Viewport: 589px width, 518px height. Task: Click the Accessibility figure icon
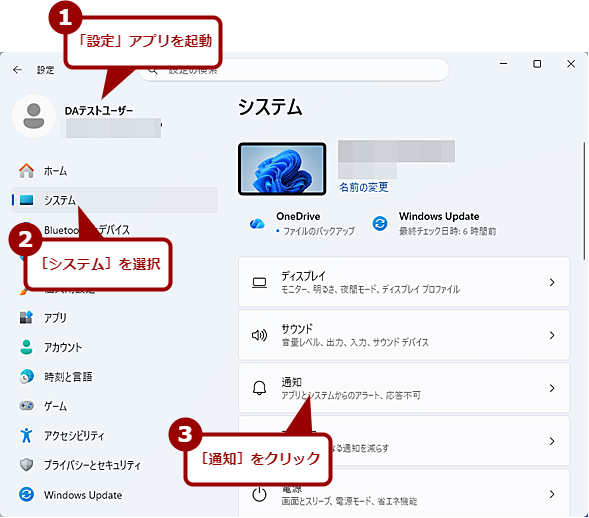pos(26,435)
